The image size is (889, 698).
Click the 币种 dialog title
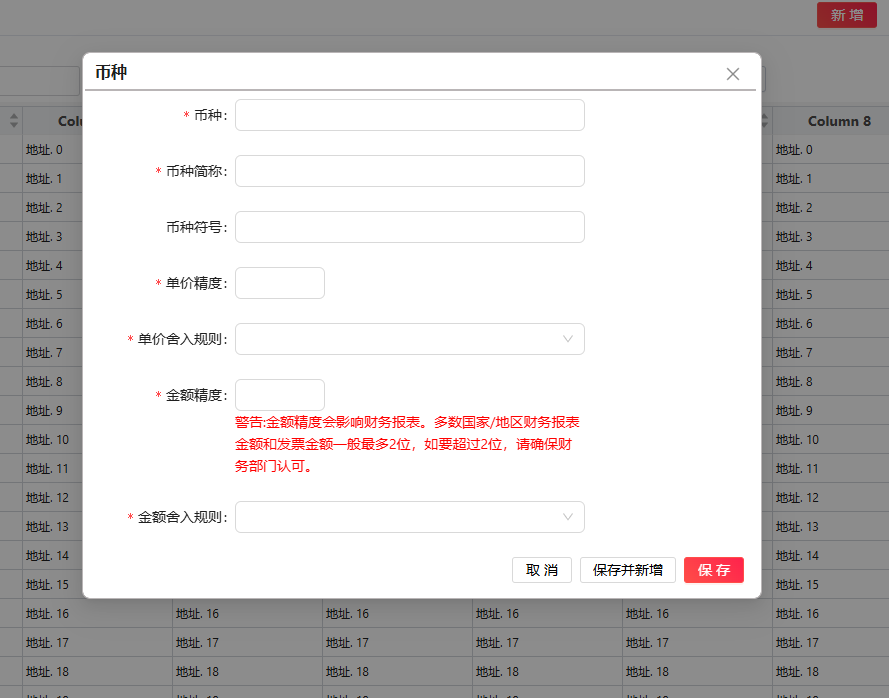coord(111,73)
